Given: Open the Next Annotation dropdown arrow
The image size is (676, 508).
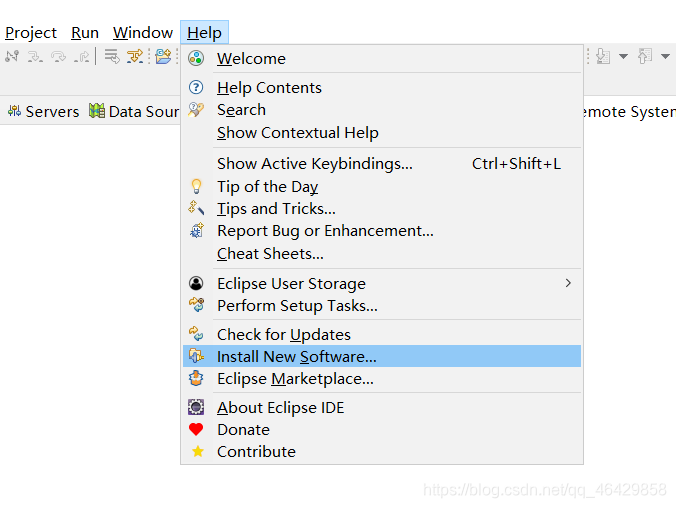Looking at the screenshot, I should (623, 56).
